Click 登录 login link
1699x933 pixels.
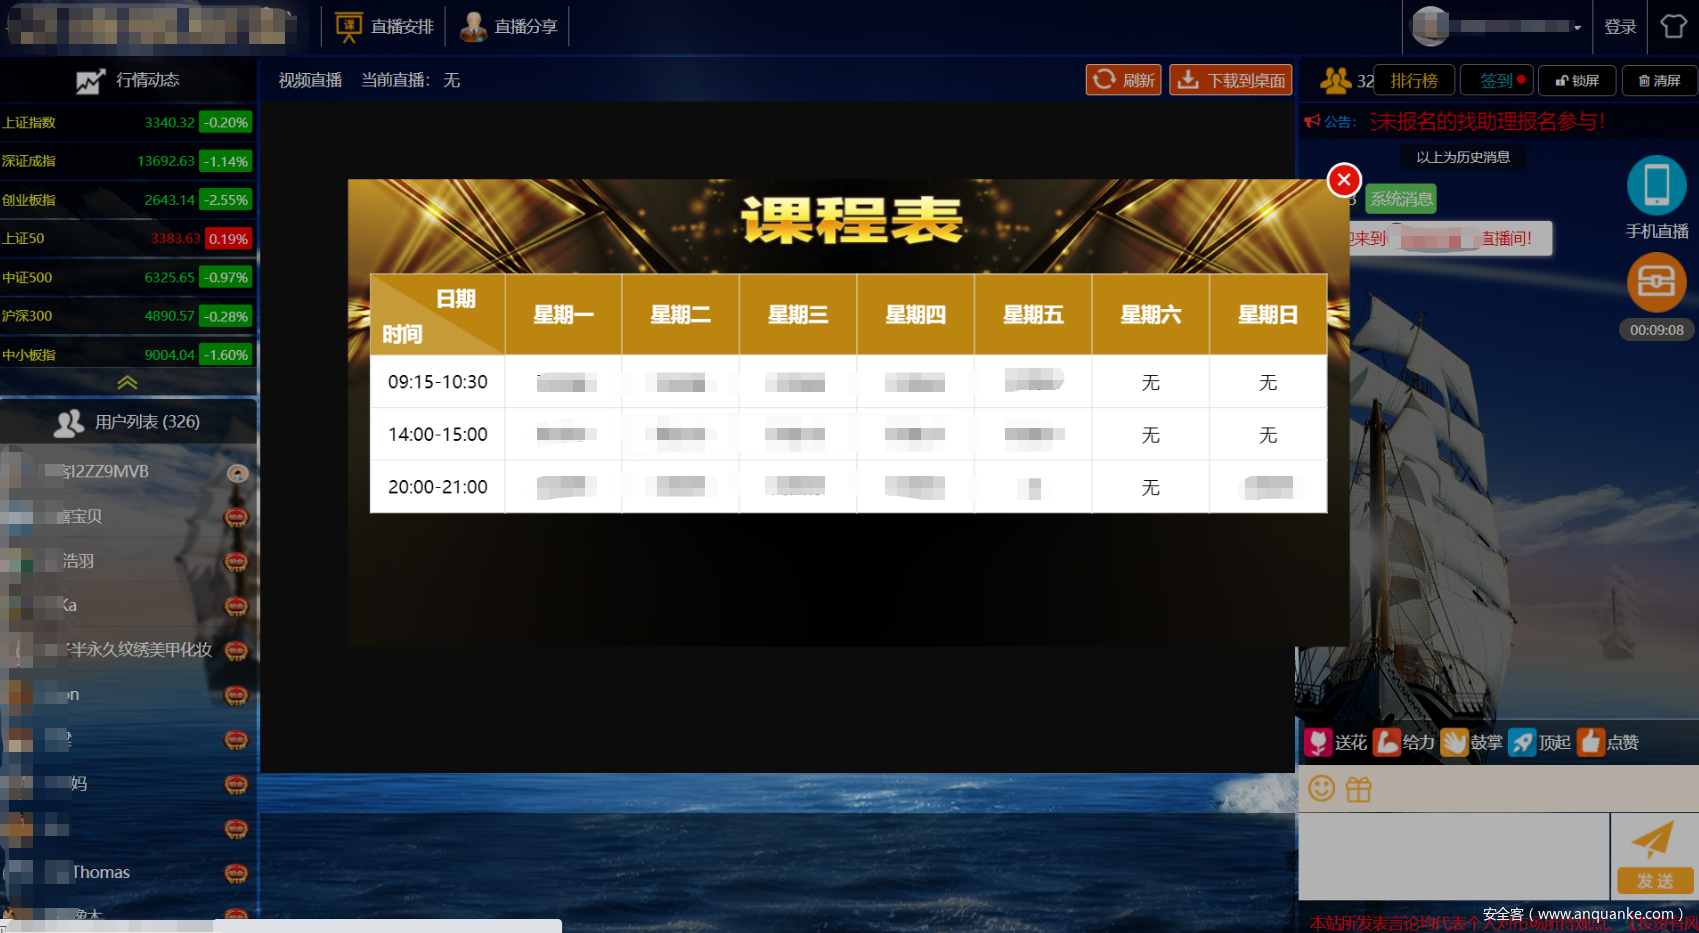click(1620, 27)
